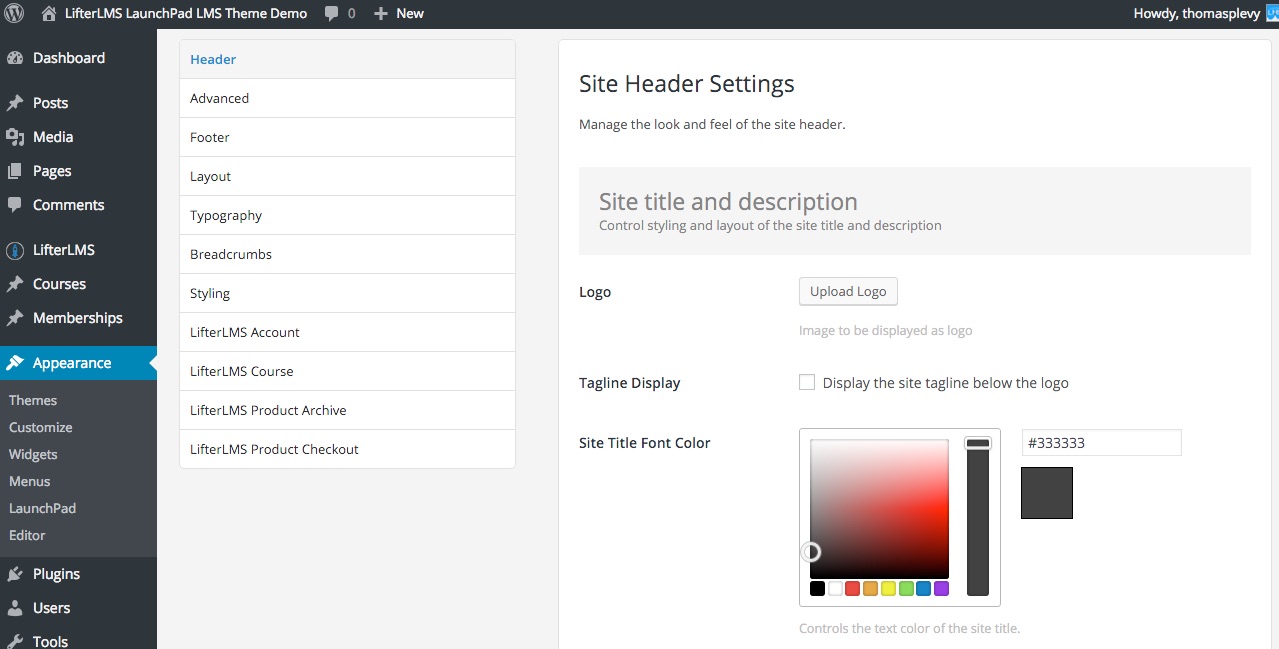
Task: Select the Media library icon
Action: tap(22, 137)
